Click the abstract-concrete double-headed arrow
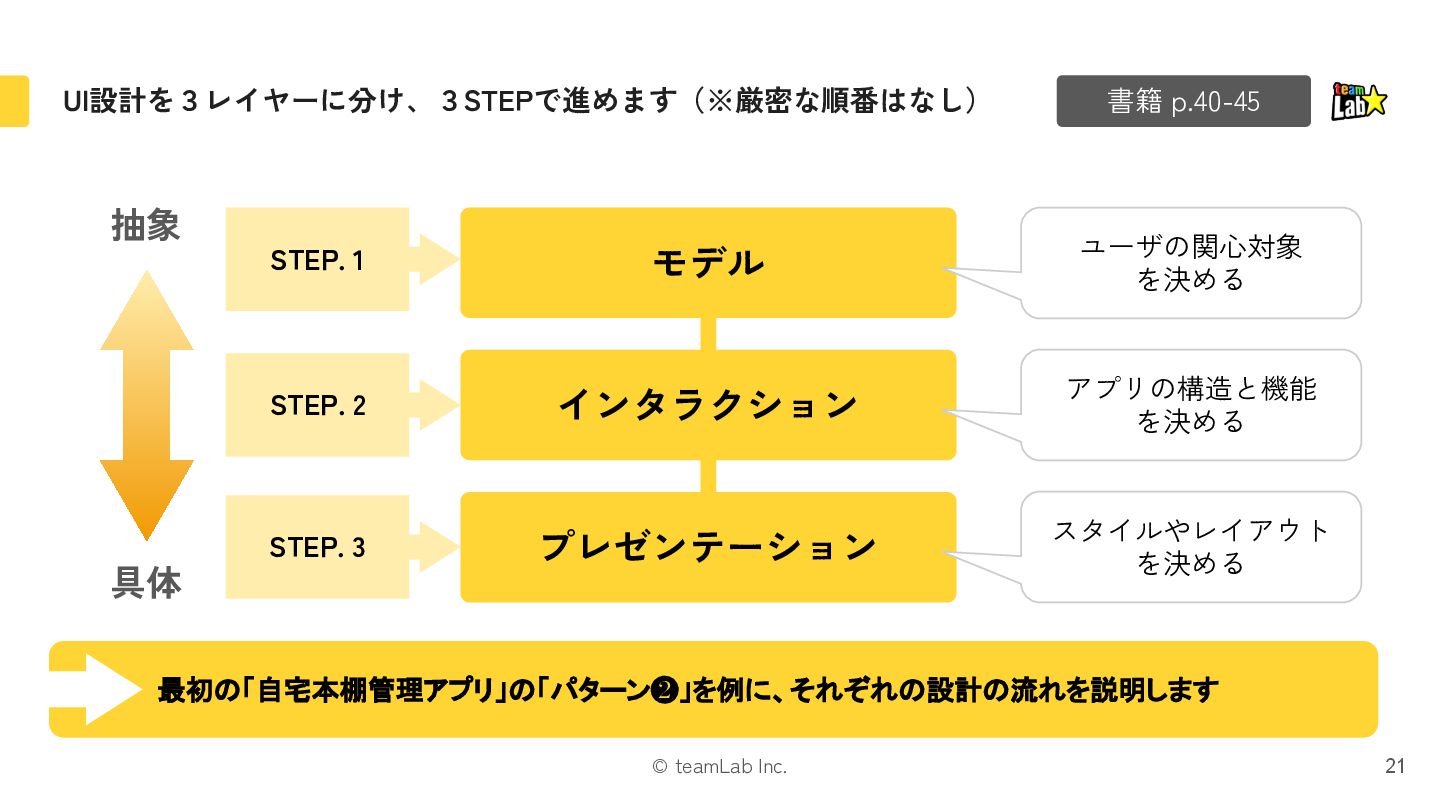 146,404
